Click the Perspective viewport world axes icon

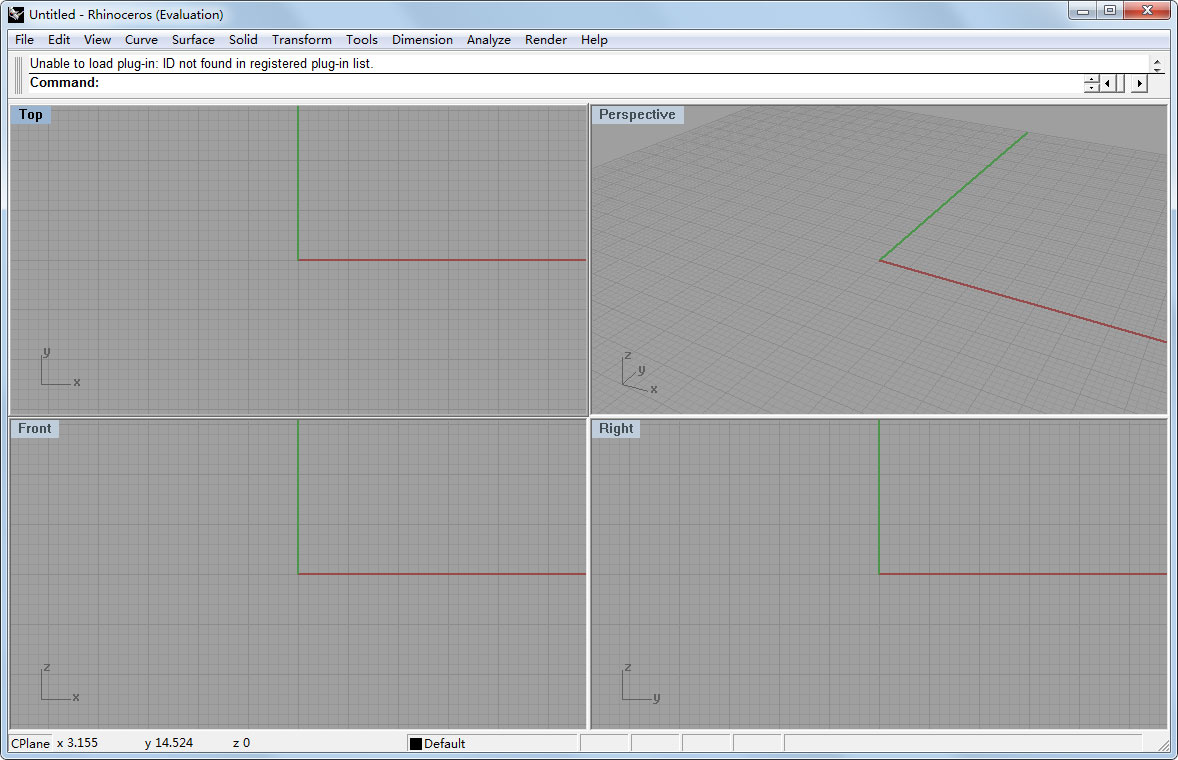pyautogui.click(x=639, y=372)
